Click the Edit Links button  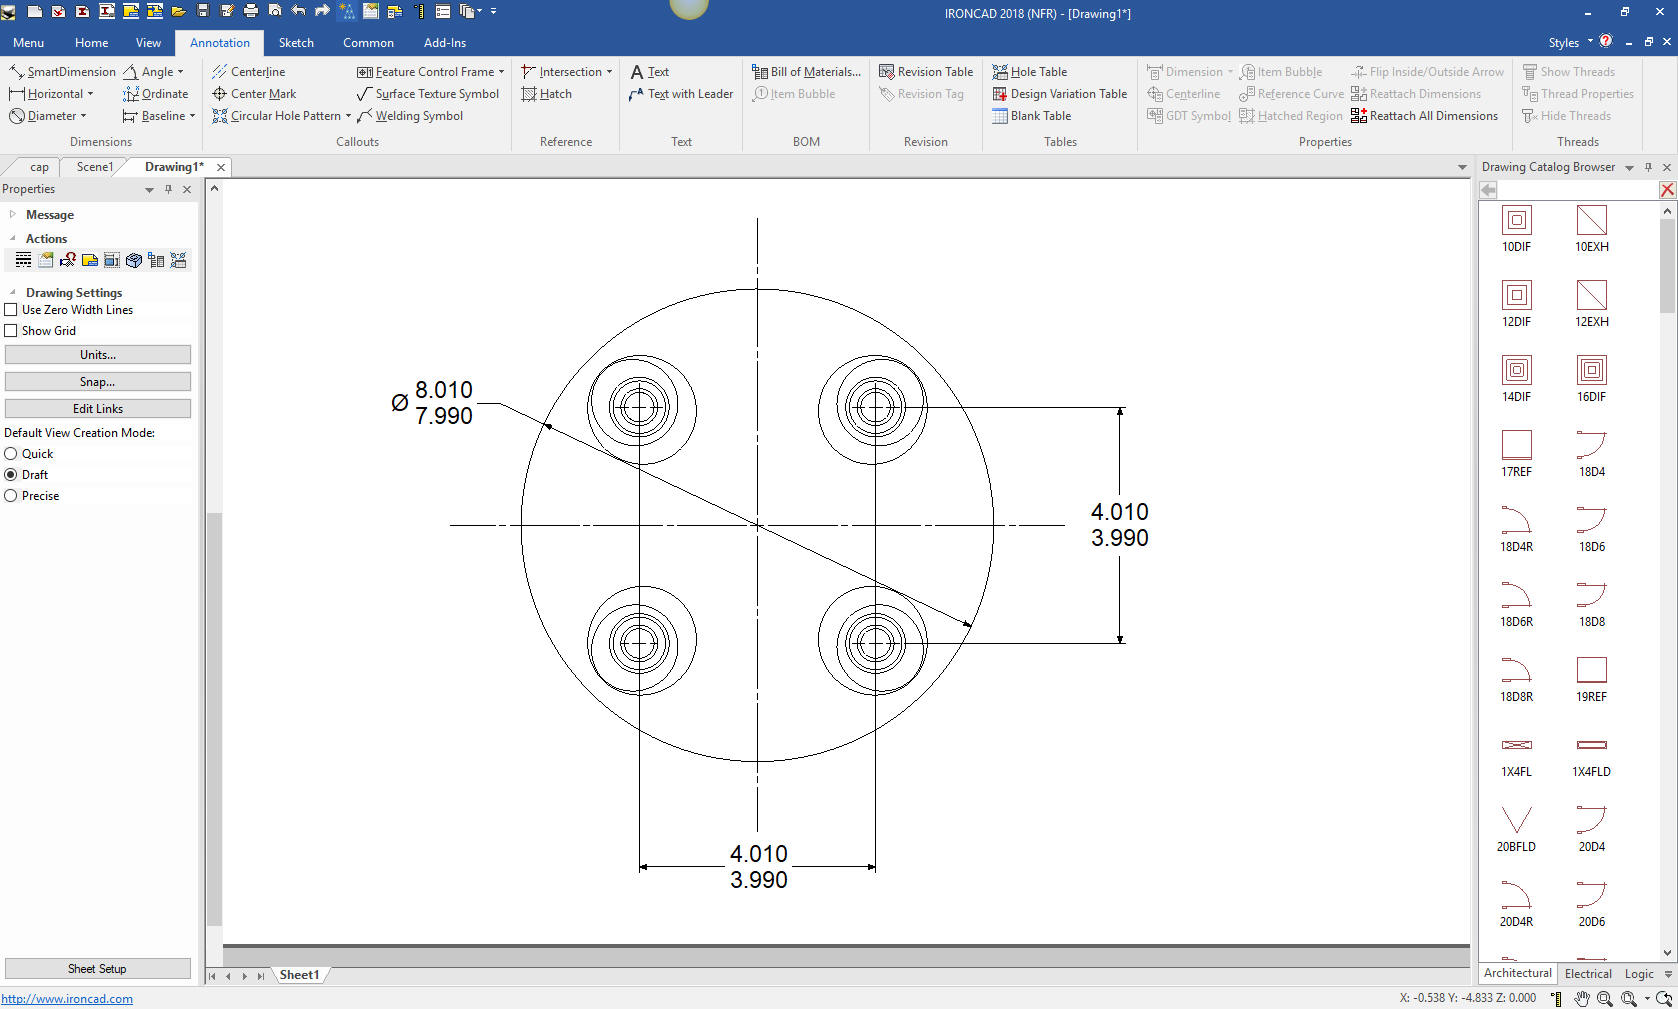tap(98, 409)
